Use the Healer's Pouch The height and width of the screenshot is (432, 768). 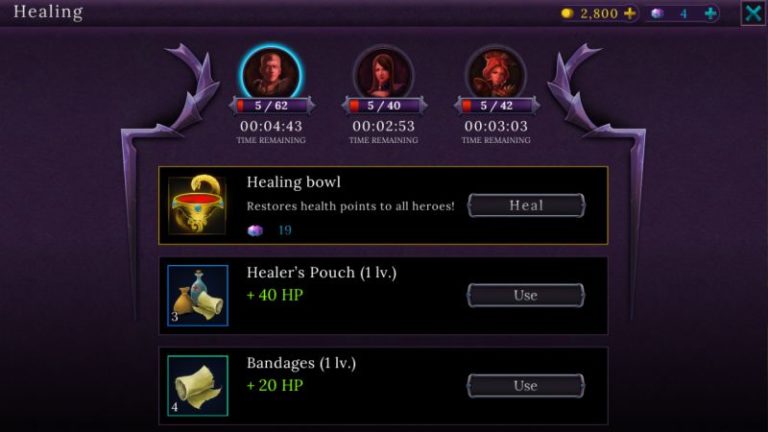point(526,295)
